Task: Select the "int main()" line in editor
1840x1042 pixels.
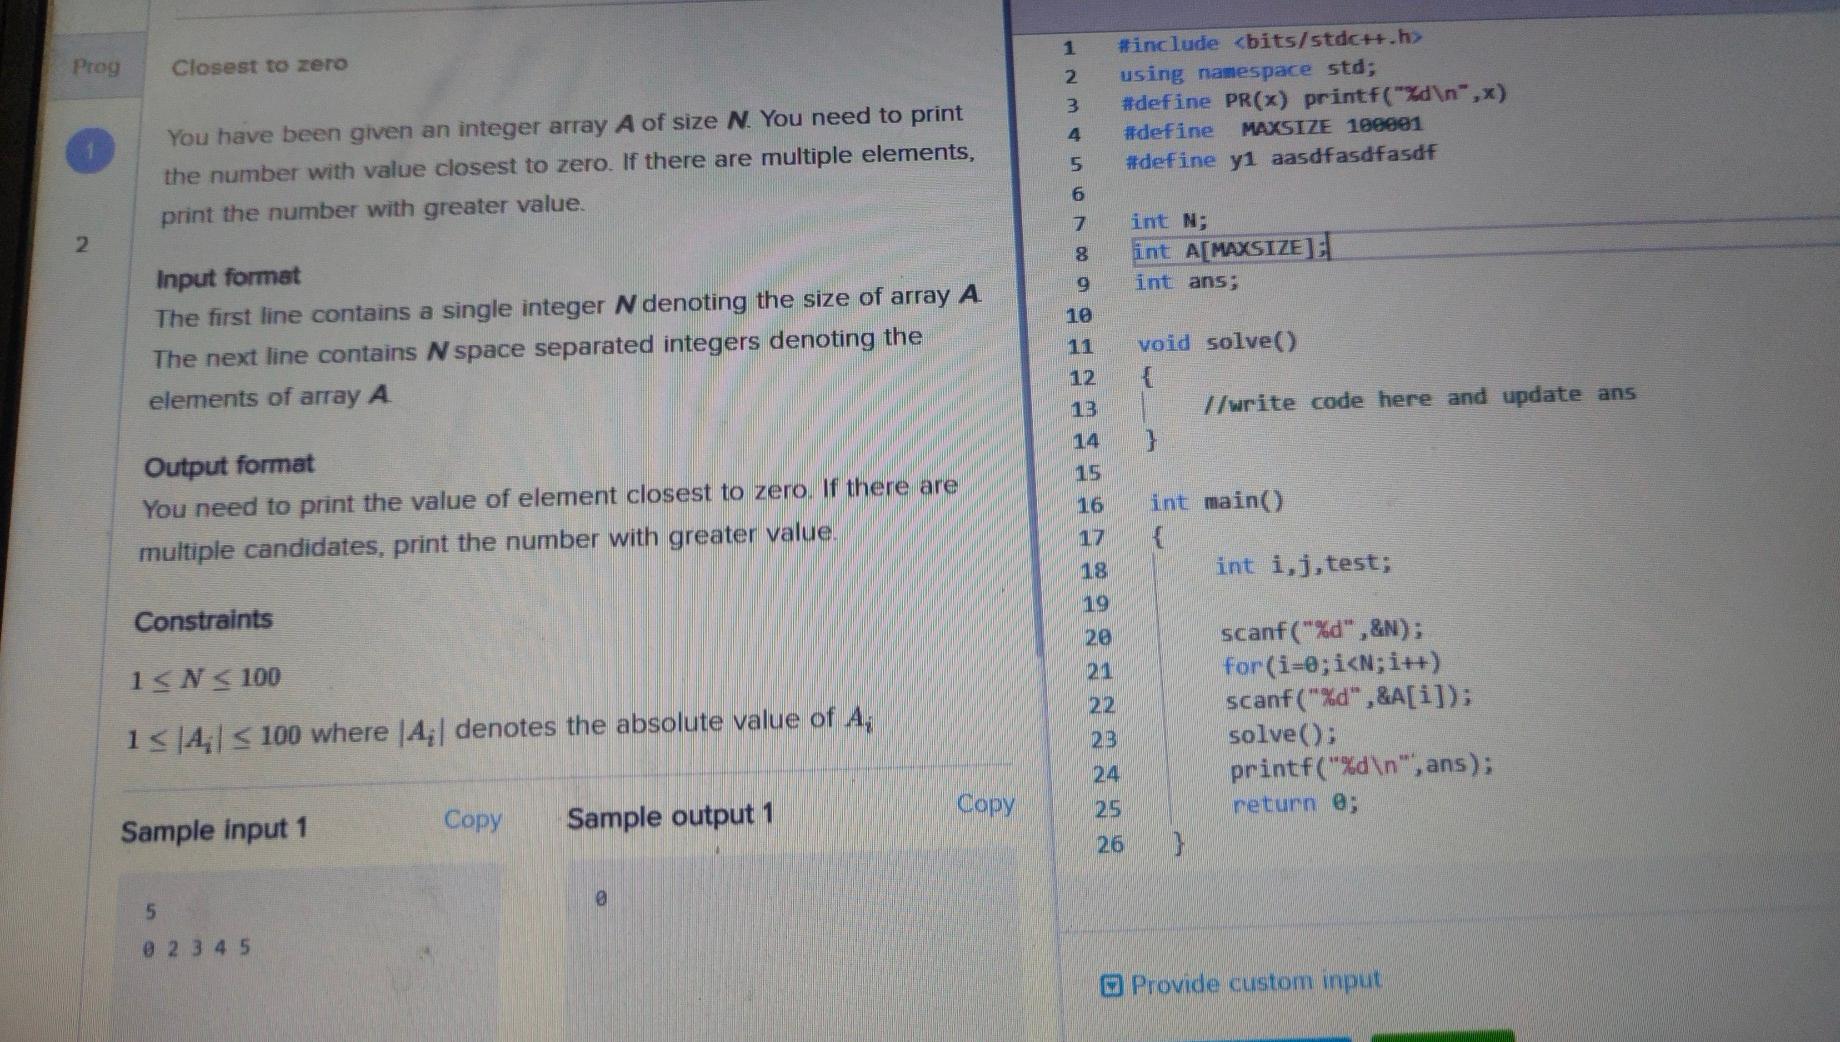Action: (1216, 501)
